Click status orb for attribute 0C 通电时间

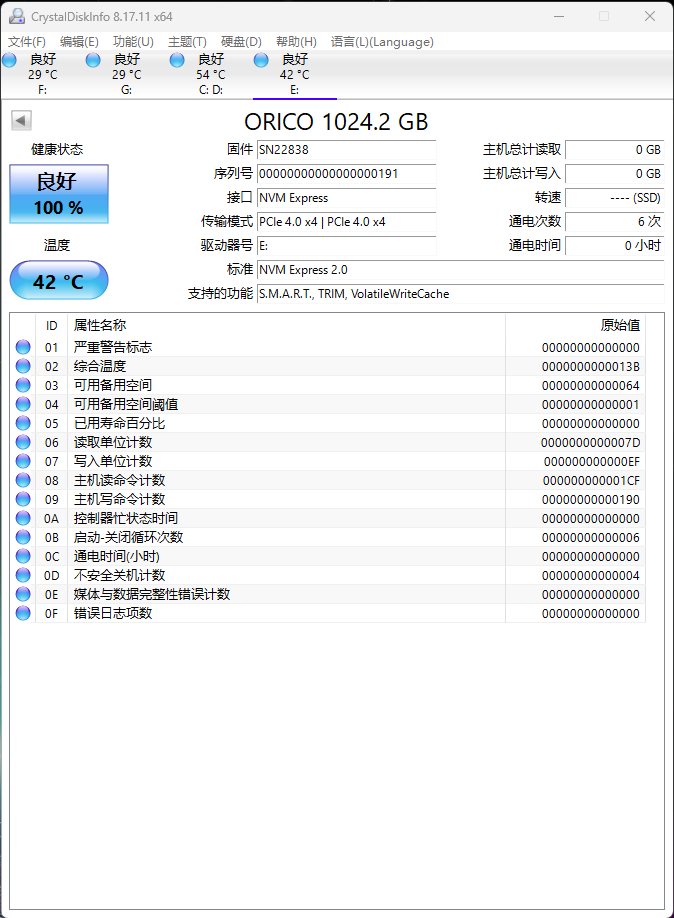pos(23,556)
